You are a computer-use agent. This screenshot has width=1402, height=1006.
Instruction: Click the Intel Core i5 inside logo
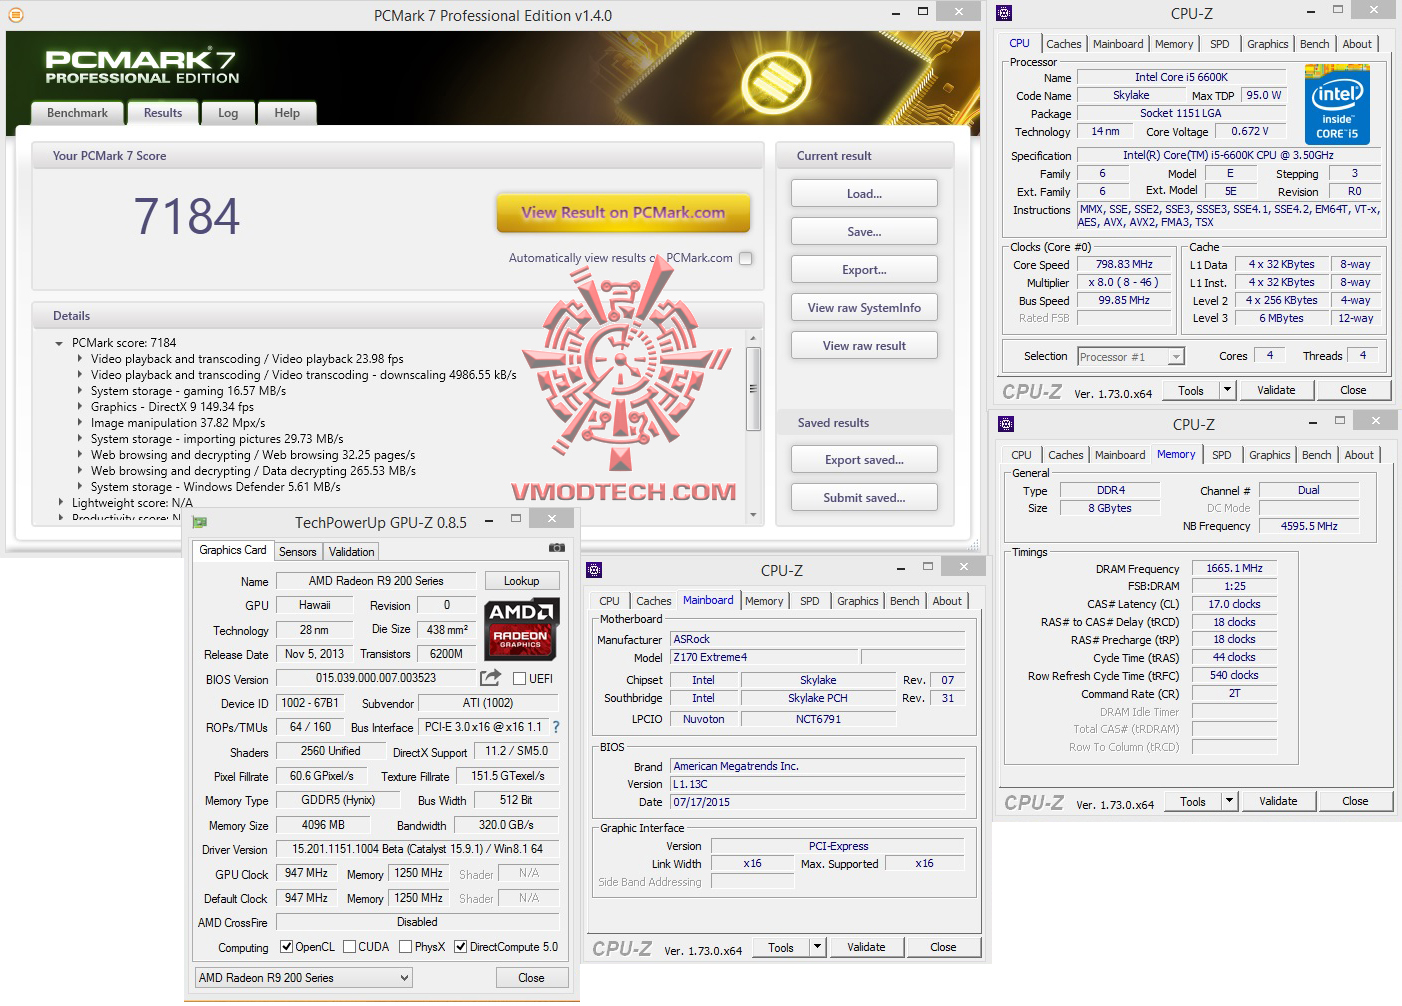(x=1337, y=105)
